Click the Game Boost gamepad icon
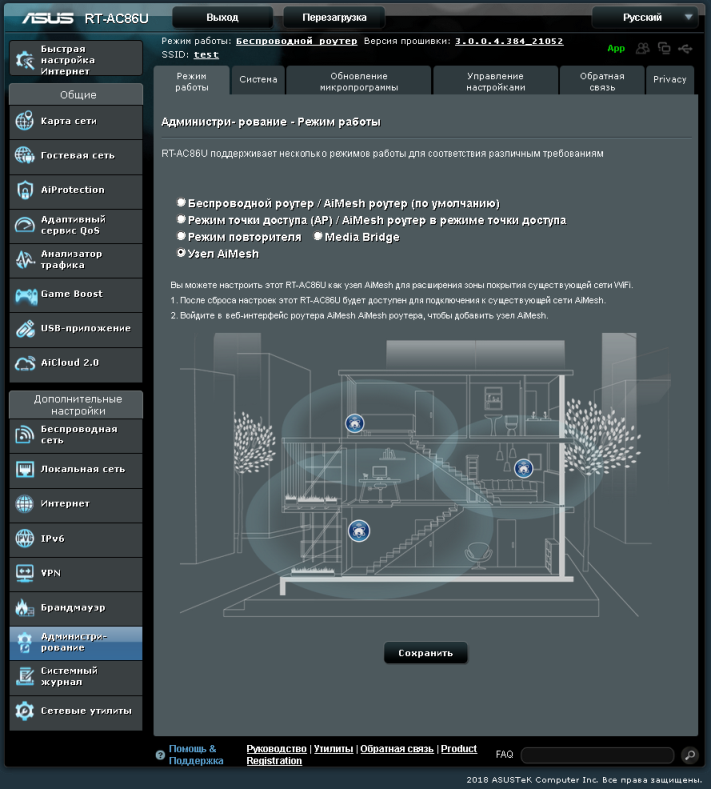Image resolution: width=711 pixels, height=789 pixels. tap(26, 295)
